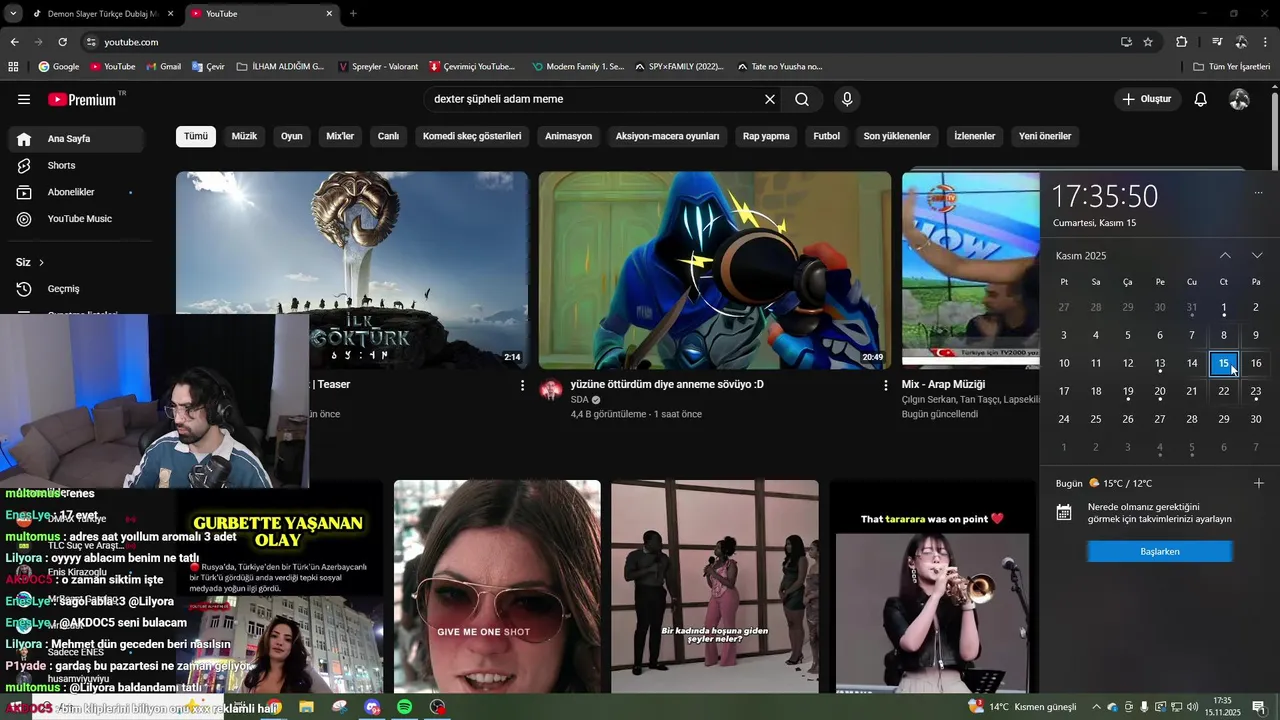Open the Tüm Yer İşaretleri folder

[1232, 67]
